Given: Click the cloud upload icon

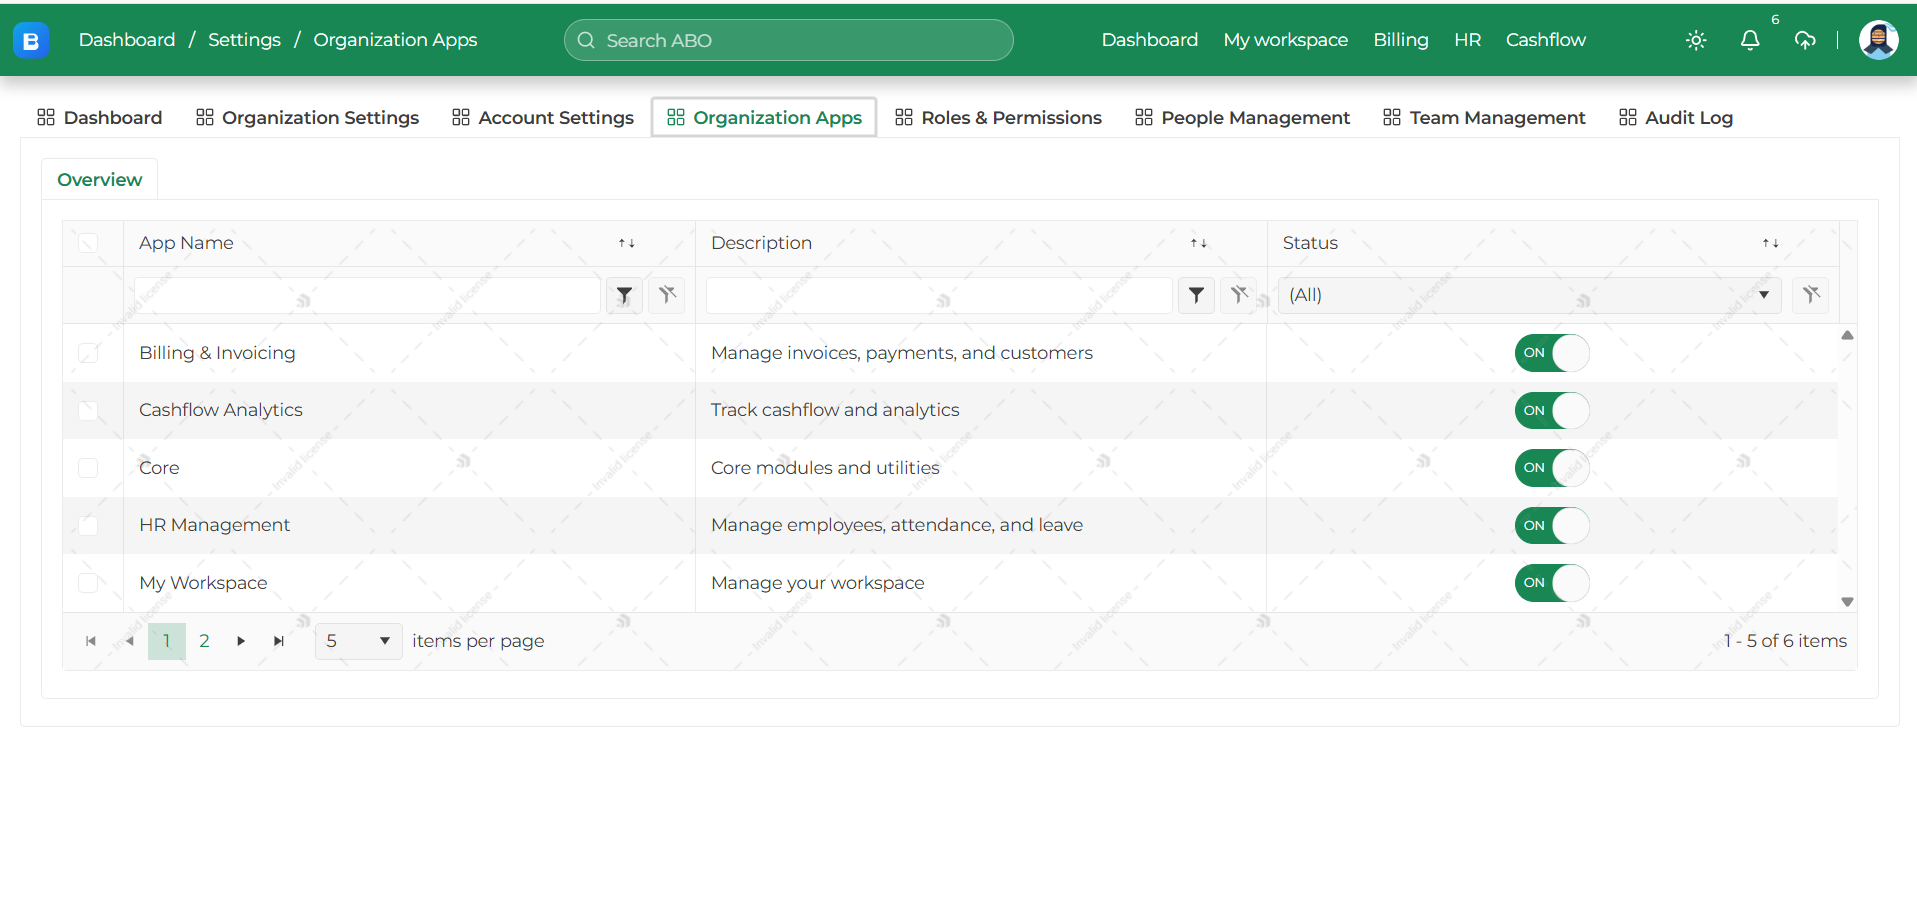Looking at the screenshot, I should pos(1805,40).
